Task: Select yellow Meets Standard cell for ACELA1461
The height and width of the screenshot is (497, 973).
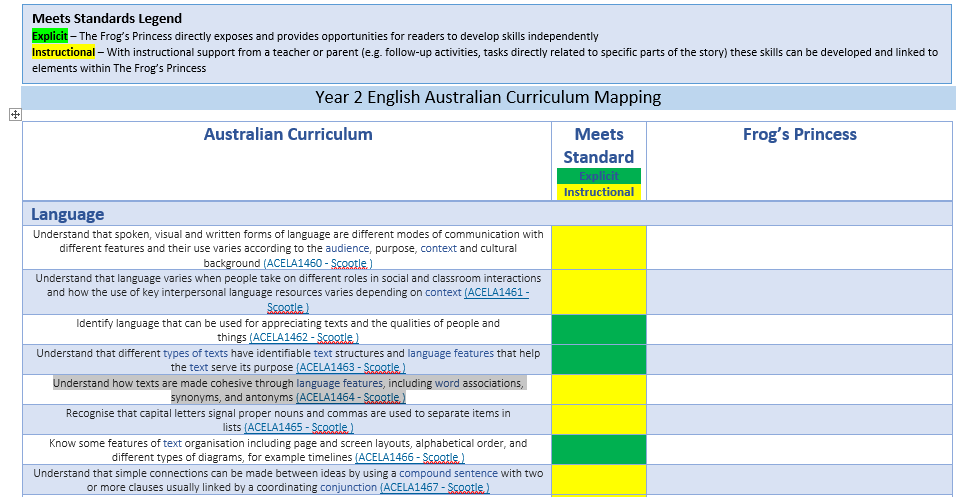Action: point(599,292)
